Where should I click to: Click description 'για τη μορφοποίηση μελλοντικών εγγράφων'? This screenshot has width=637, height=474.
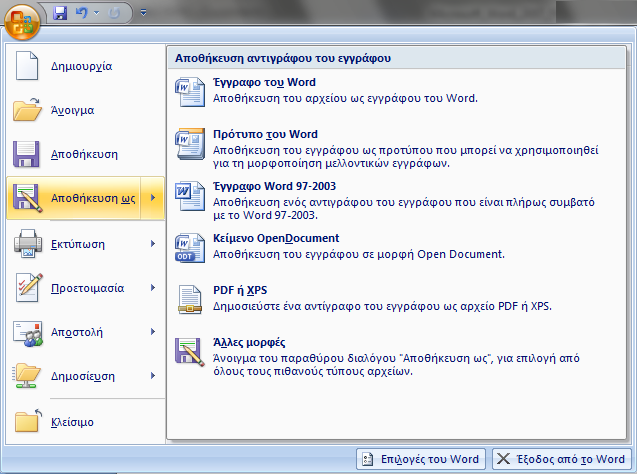[x=331, y=163]
